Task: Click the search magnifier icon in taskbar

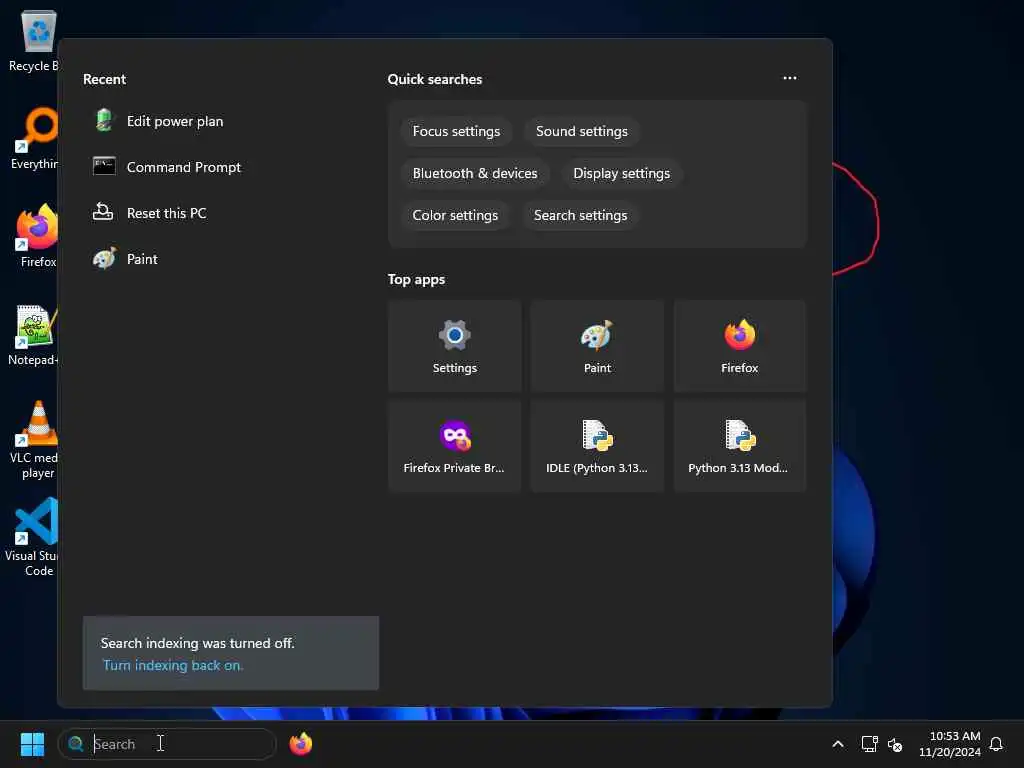Action: pos(76,744)
